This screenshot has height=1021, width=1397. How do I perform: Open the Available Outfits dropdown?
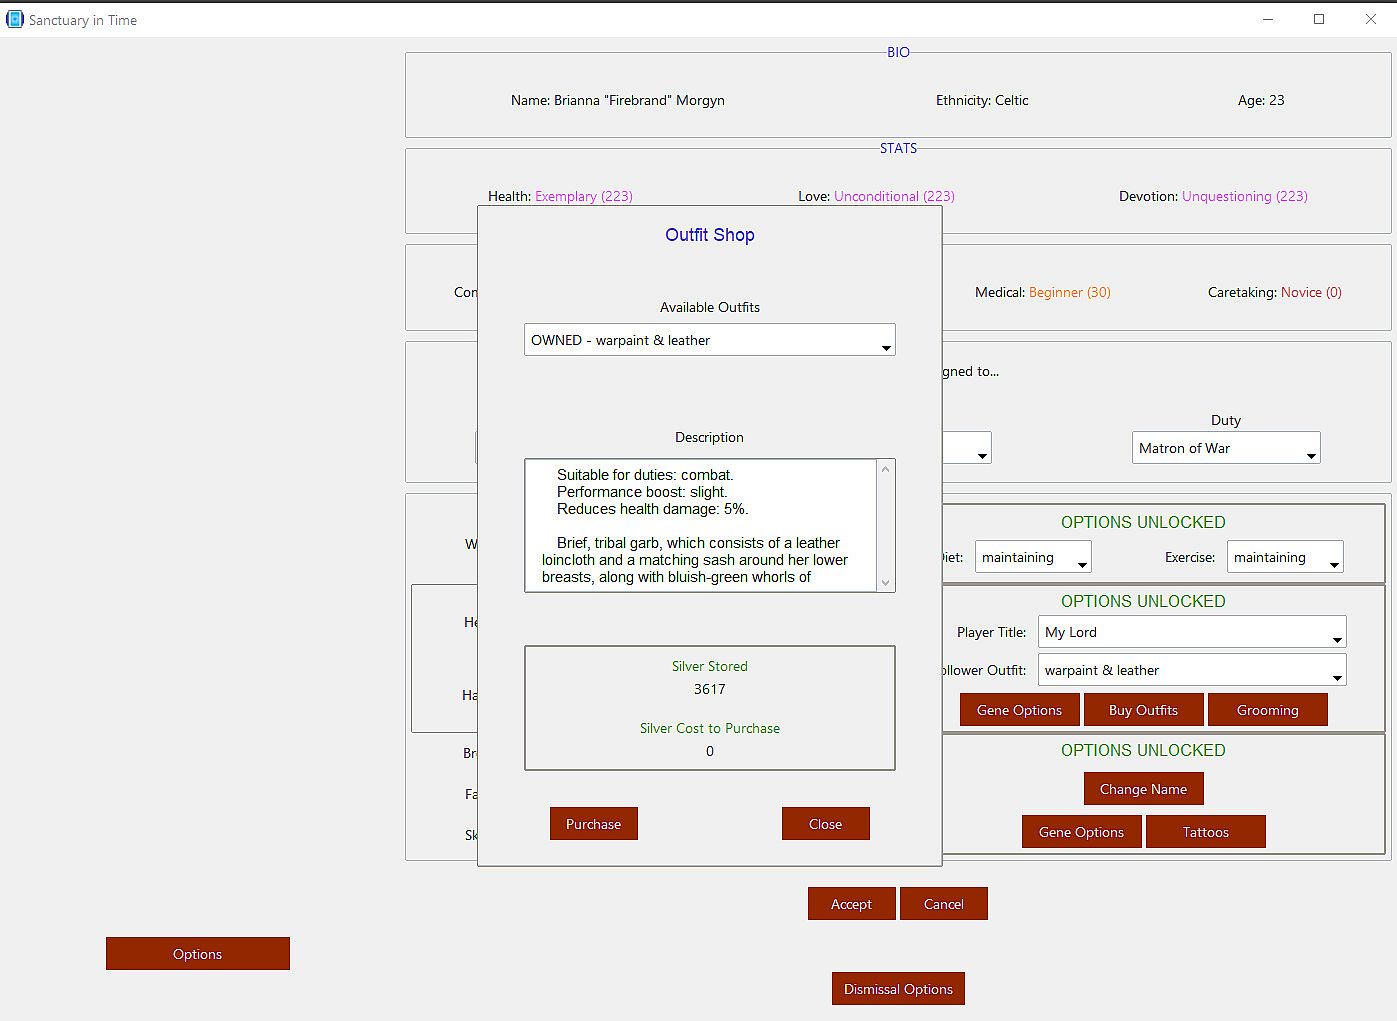tap(709, 340)
